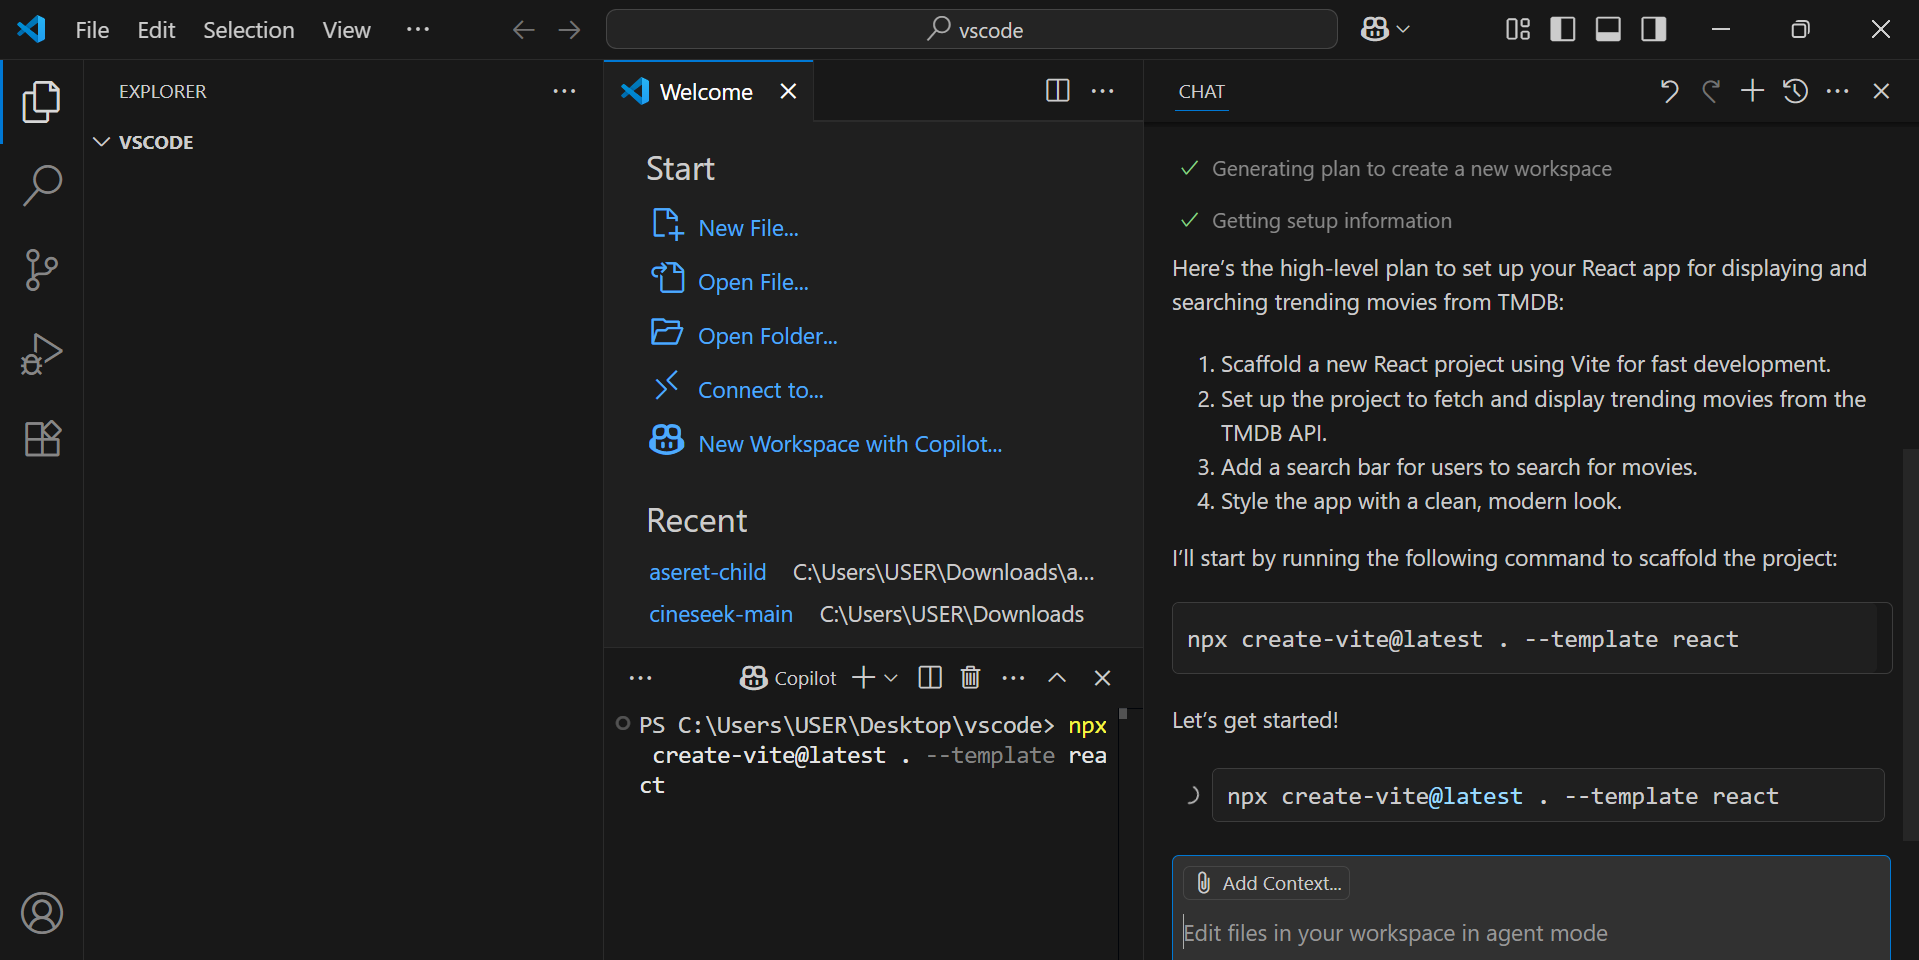The image size is (1919, 960).
Task: Show chat history with clock icon
Action: click(x=1795, y=91)
